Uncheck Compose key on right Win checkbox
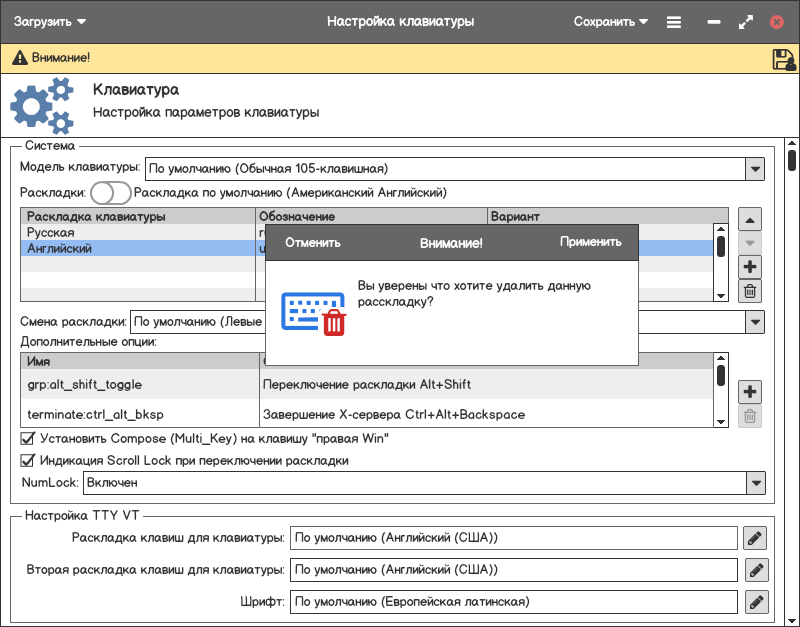The image size is (800, 627). click(x=28, y=438)
